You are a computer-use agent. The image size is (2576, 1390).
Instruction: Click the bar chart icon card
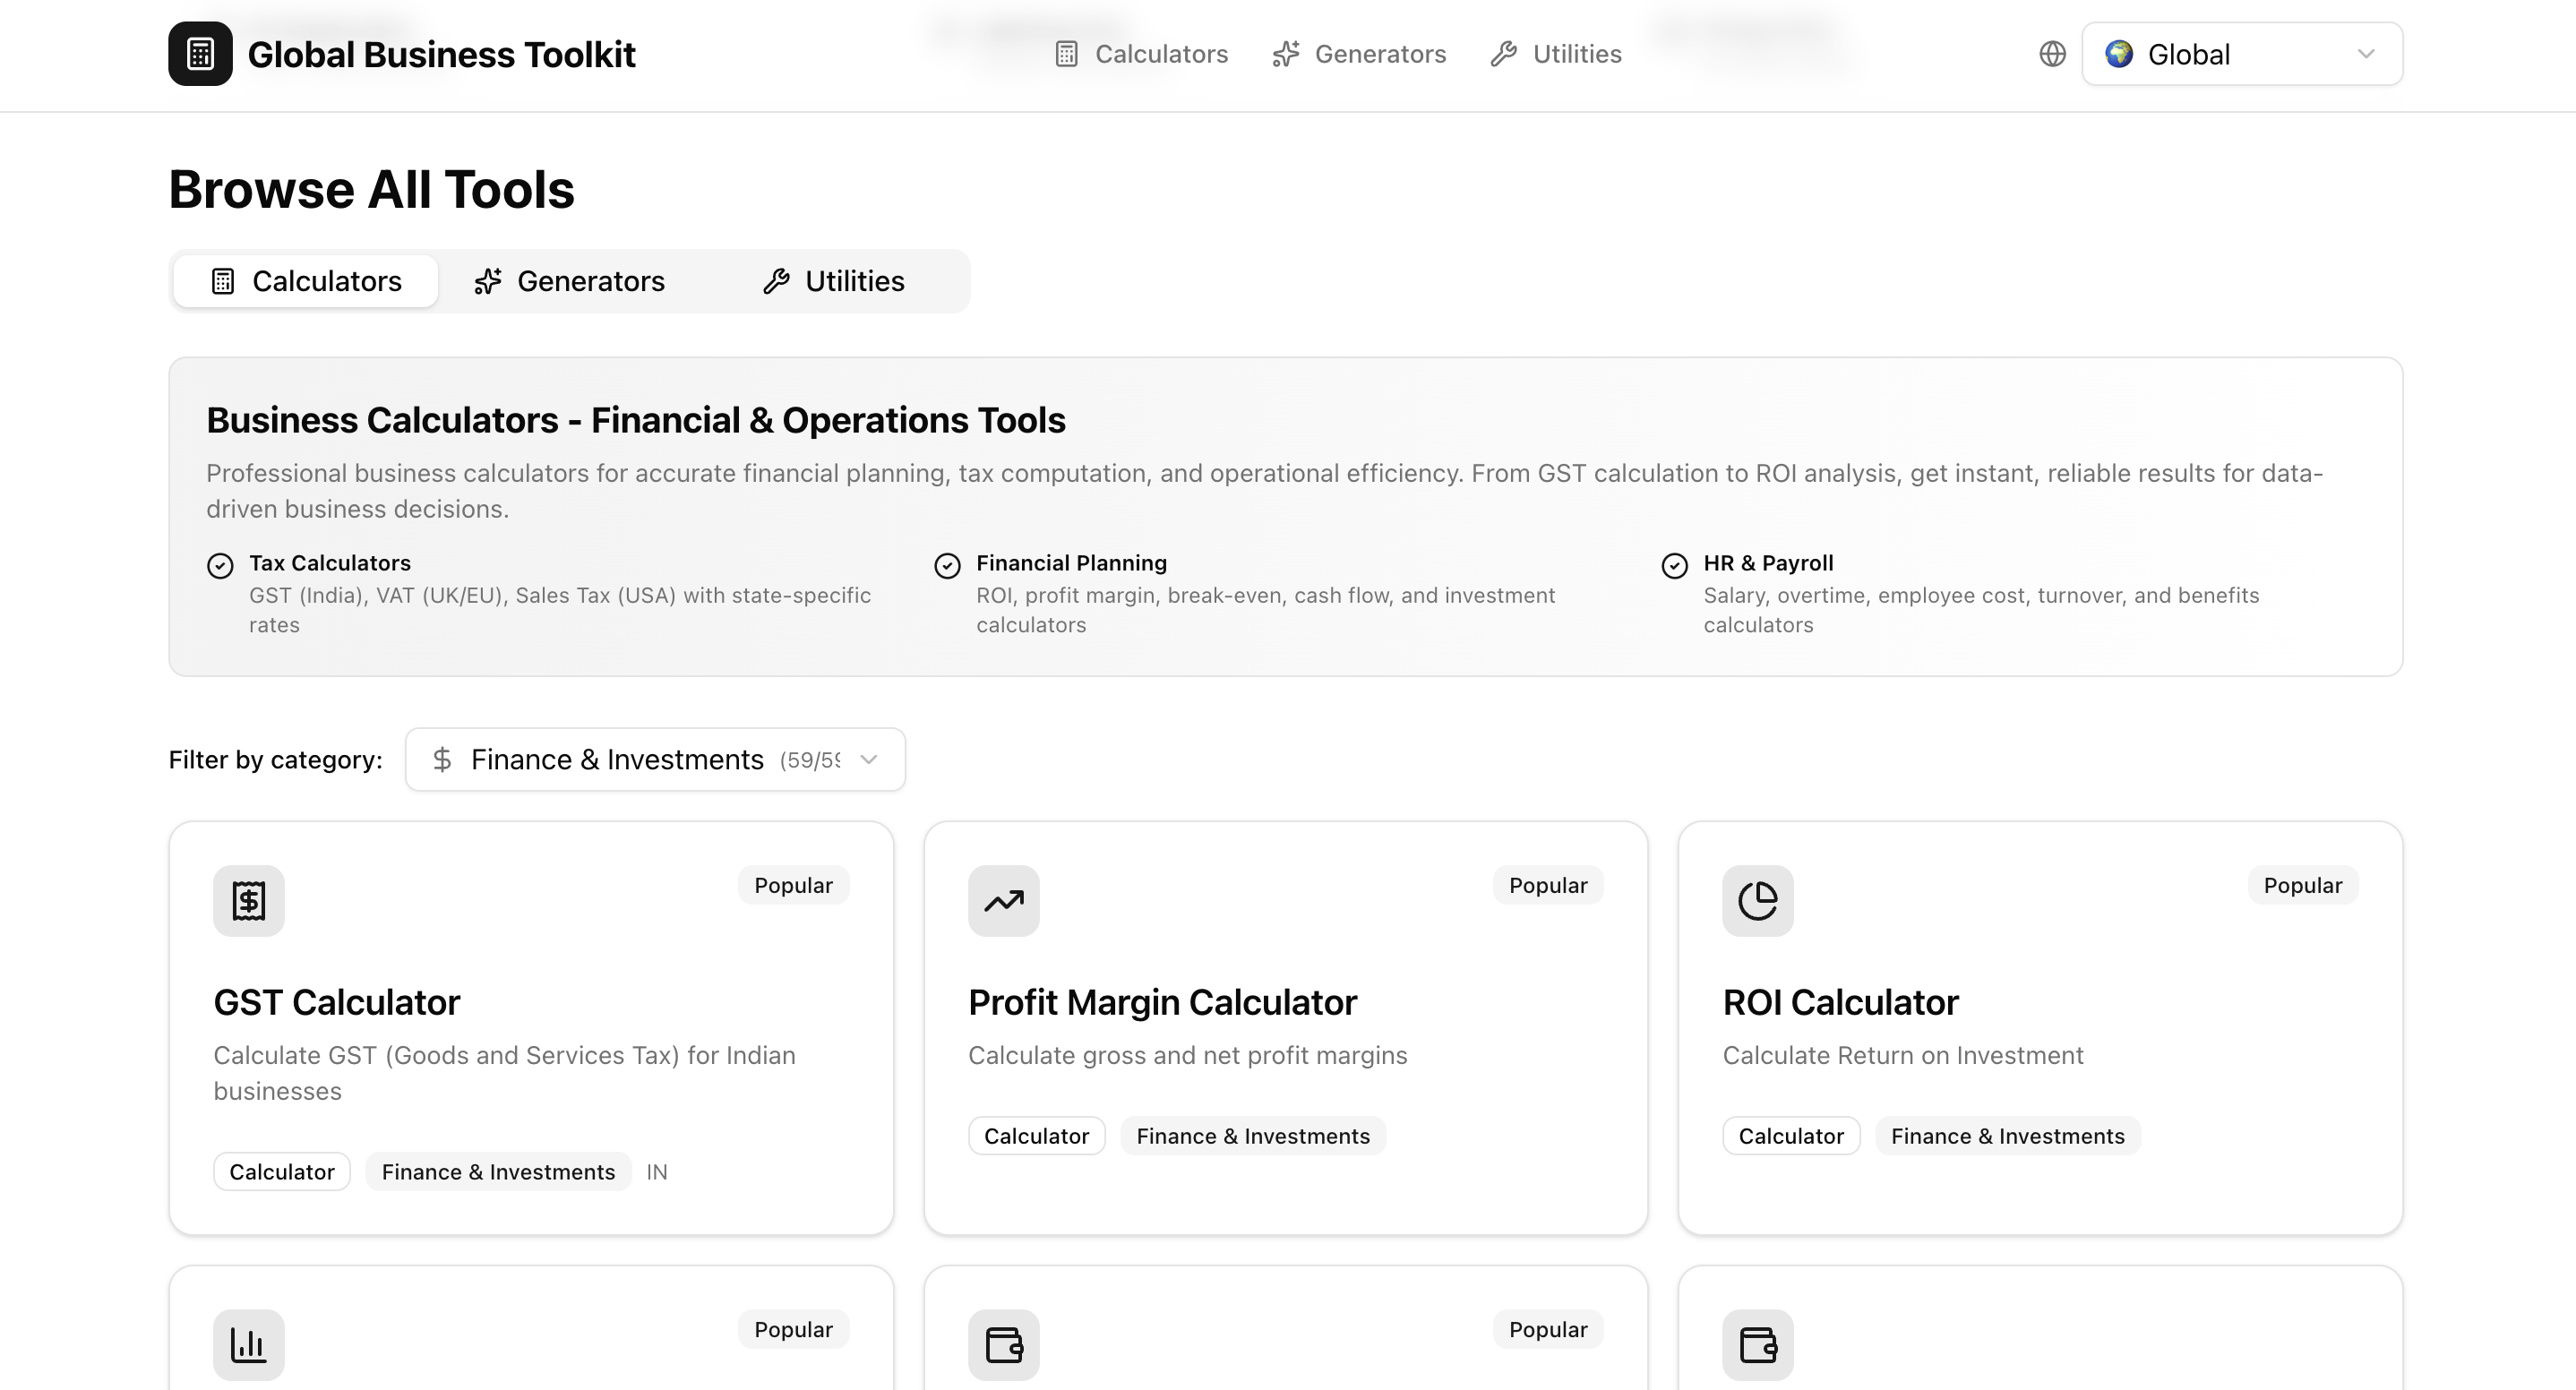tap(249, 1345)
